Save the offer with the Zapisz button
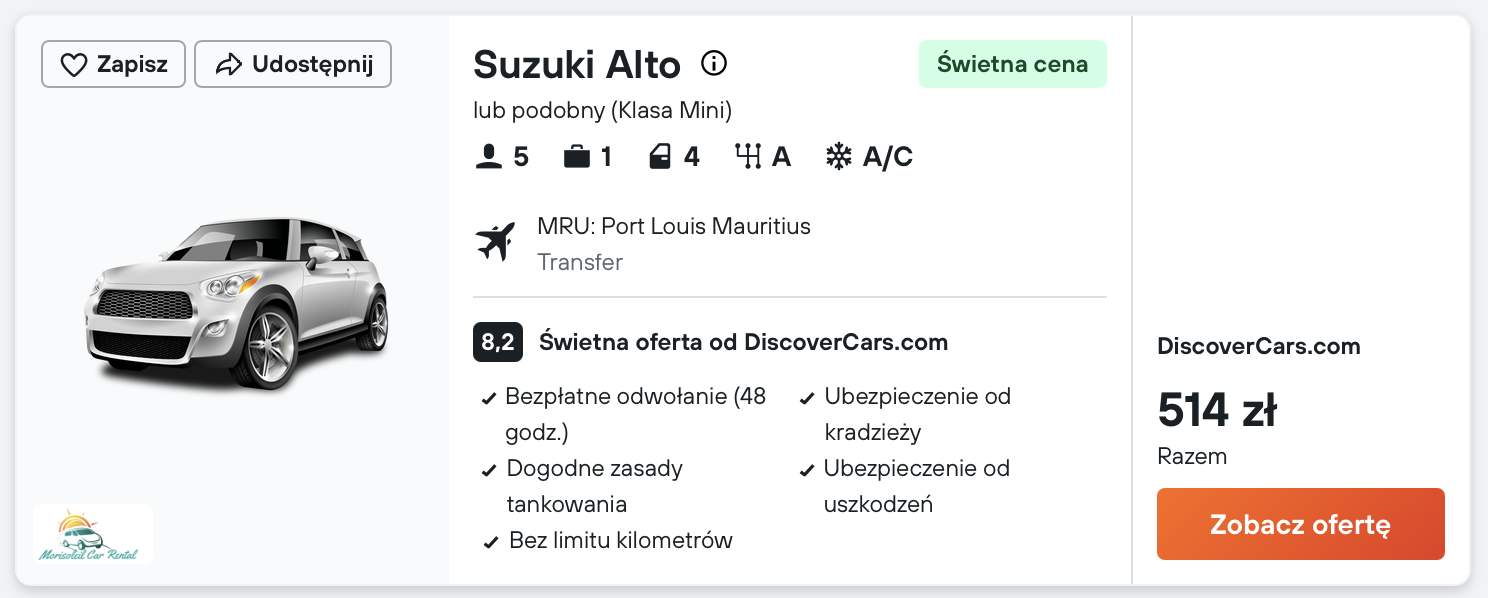Screen dimensions: 1488x598 (x=113, y=65)
